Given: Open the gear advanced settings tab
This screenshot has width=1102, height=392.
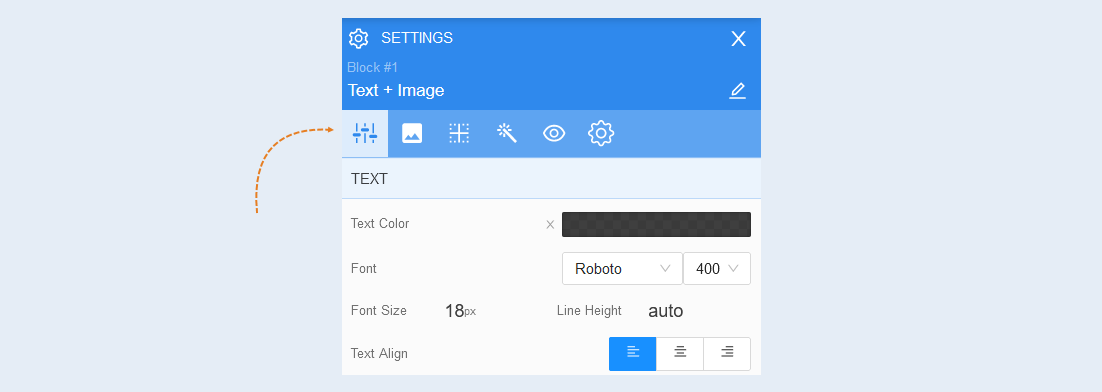Looking at the screenshot, I should coord(601,133).
